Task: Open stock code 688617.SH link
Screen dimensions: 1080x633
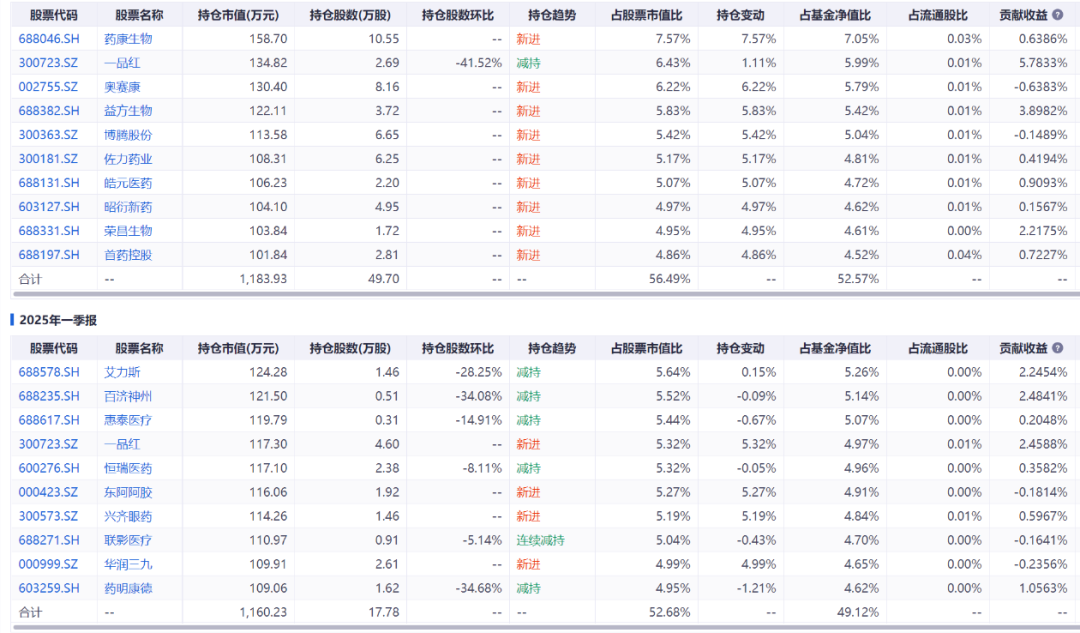Action: coord(49,420)
